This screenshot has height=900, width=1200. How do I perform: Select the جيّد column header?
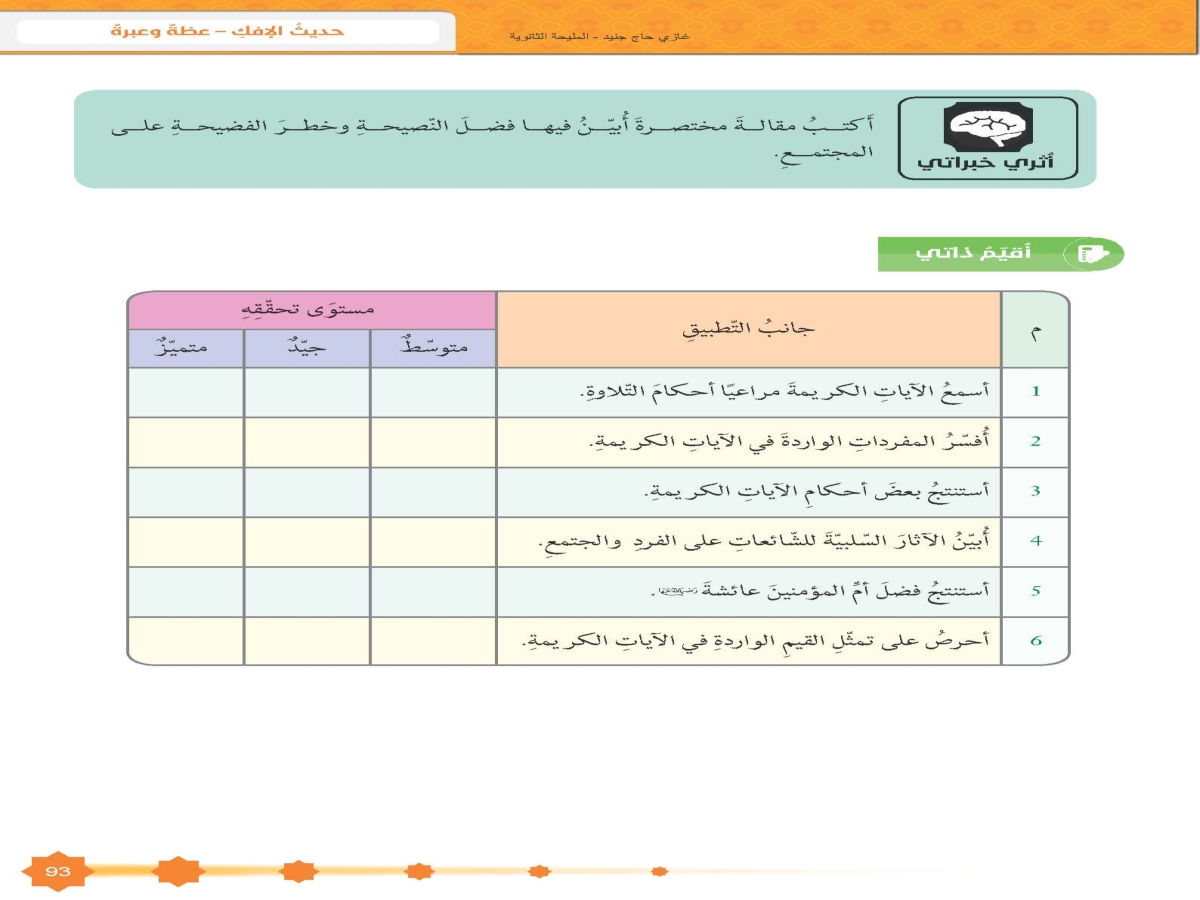[x=307, y=349]
